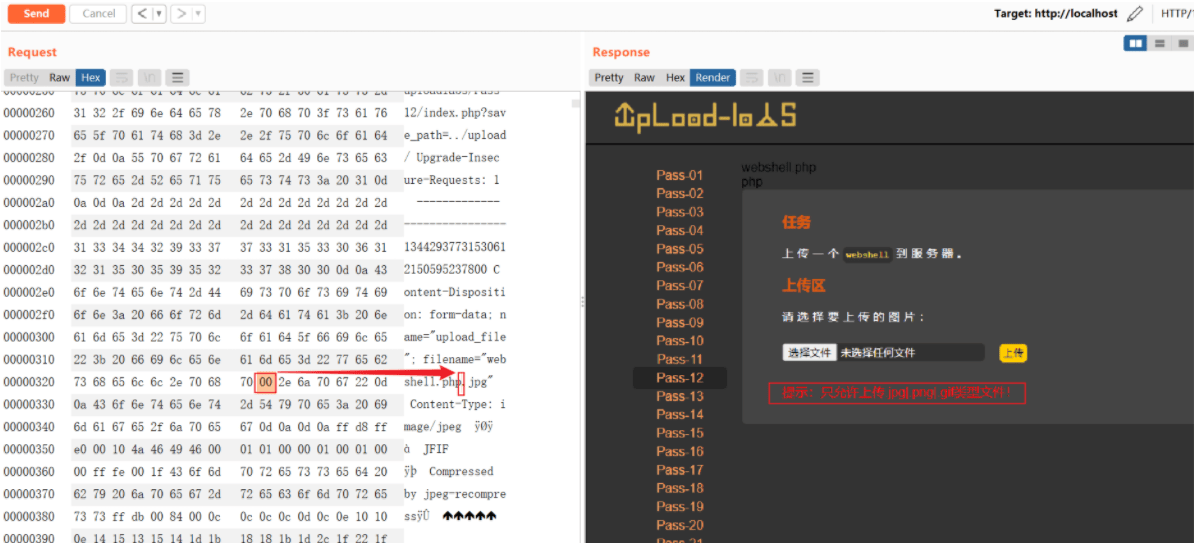Send the request in Repeater
Viewport: 1194px width, 552px height.
point(37,13)
